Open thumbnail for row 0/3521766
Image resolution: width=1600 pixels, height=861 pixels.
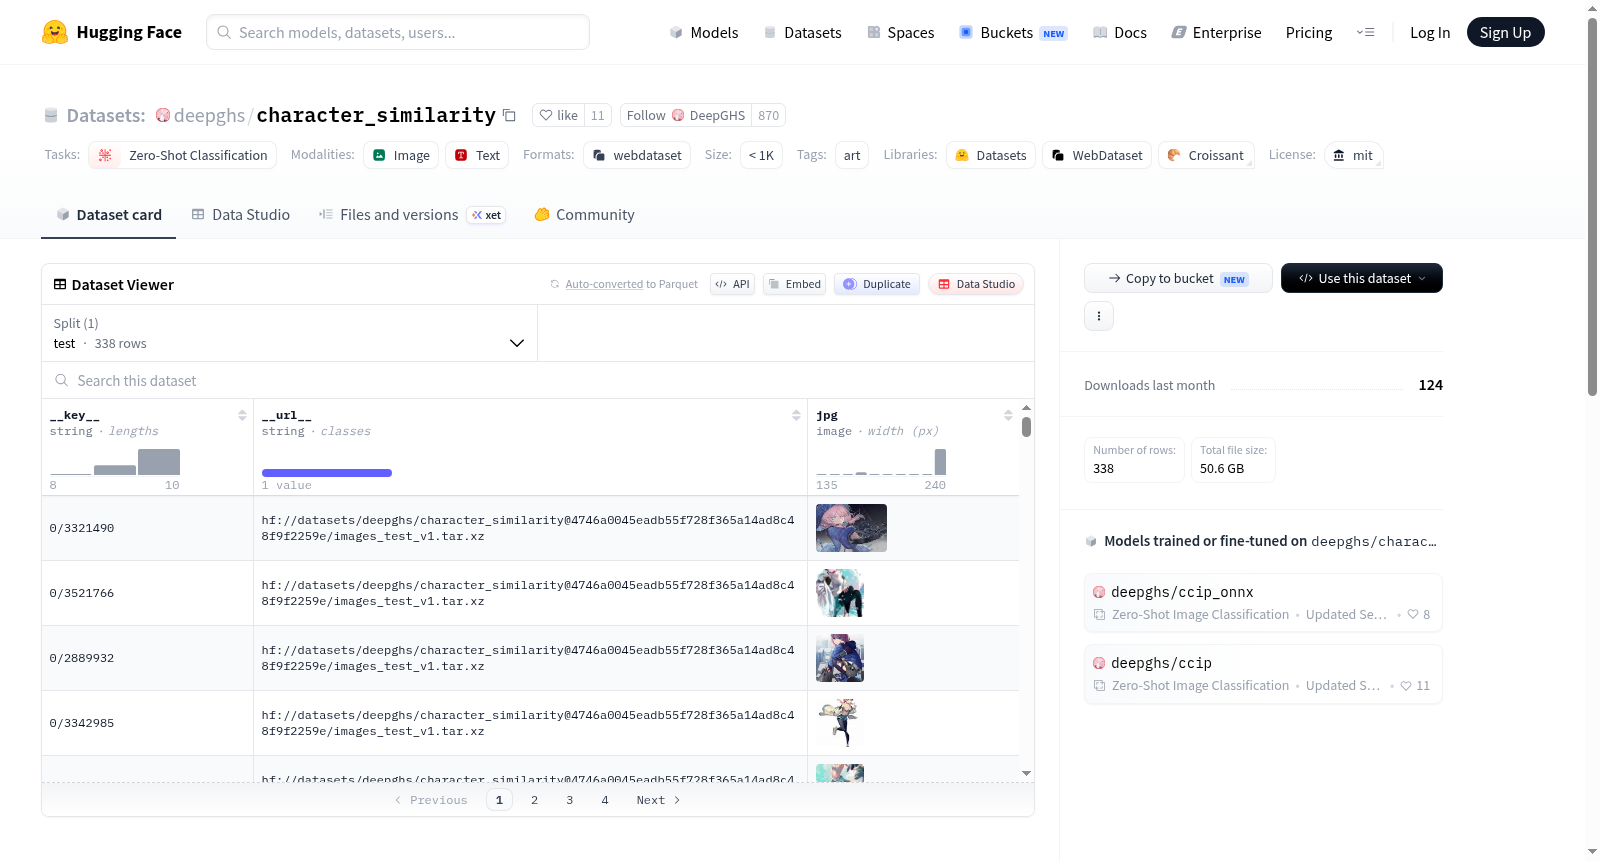tap(840, 593)
